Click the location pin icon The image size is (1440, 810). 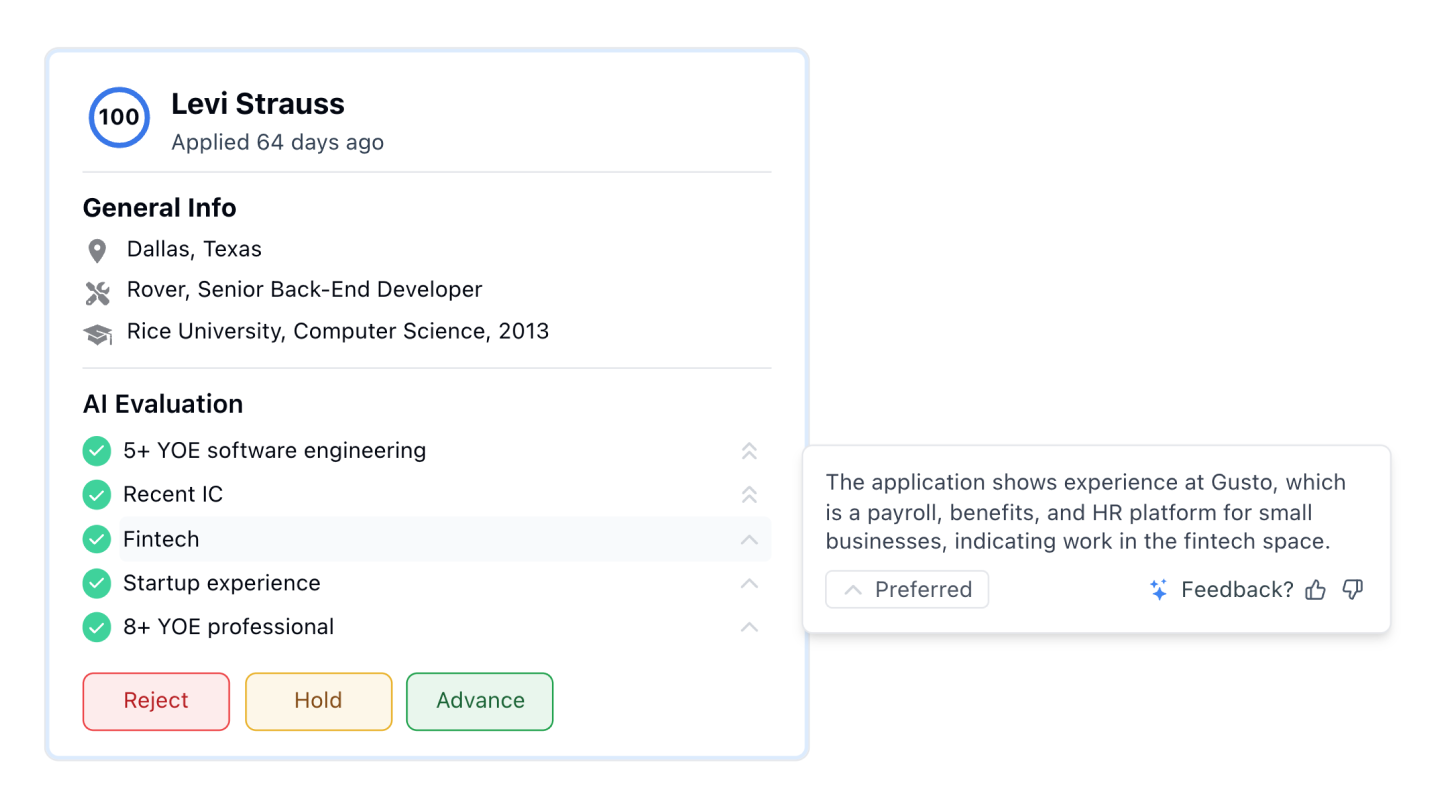click(x=97, y=250)
